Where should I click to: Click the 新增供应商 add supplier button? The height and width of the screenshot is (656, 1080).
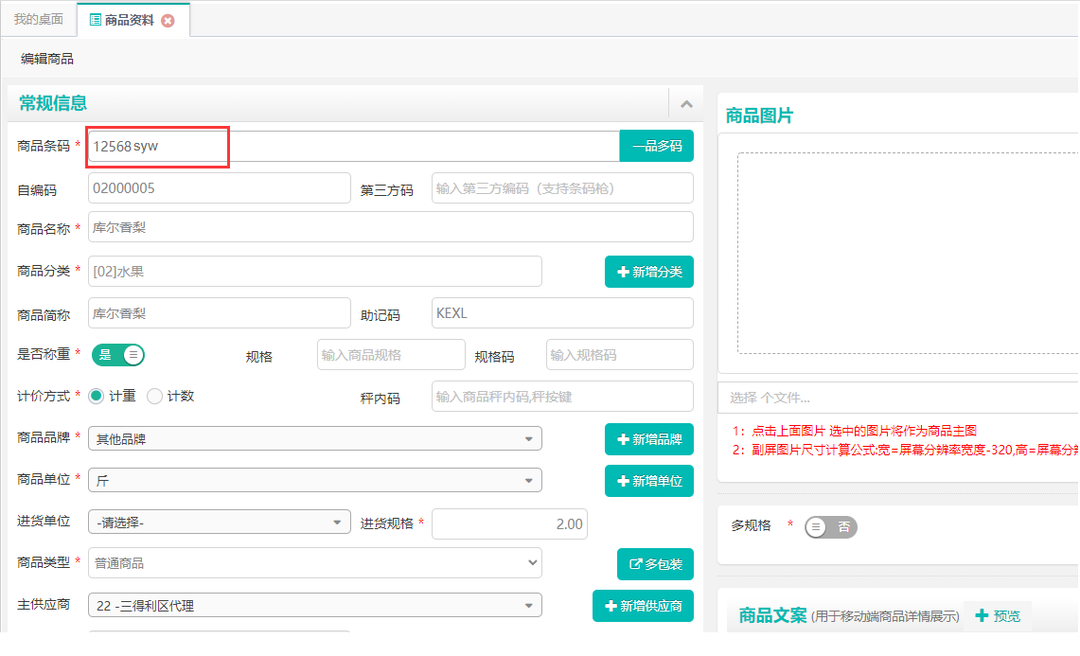point(643,606)
